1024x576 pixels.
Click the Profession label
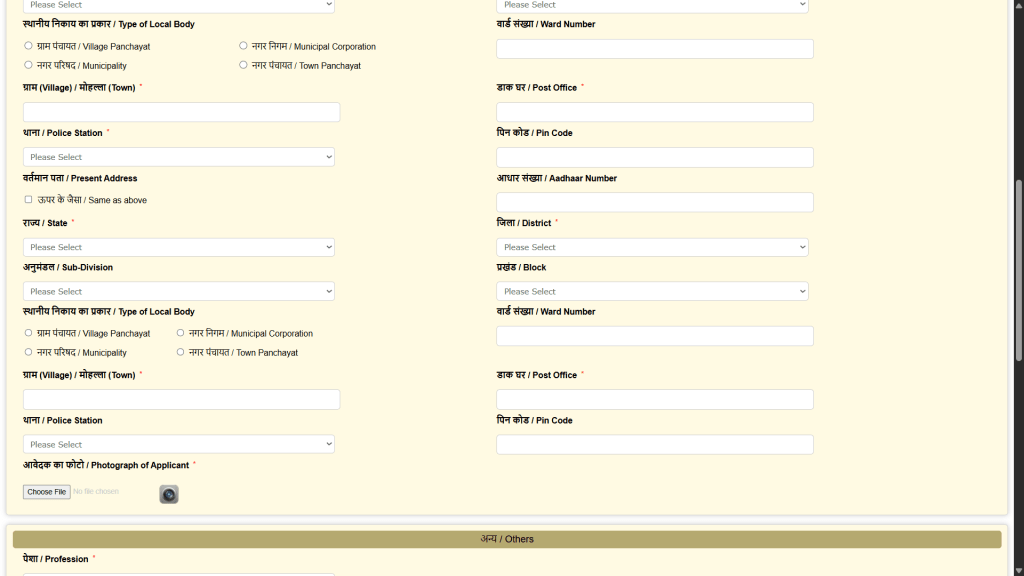56,559
